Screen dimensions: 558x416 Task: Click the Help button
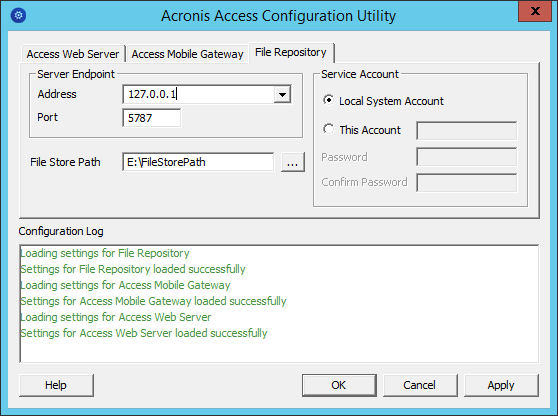point(56,385)
